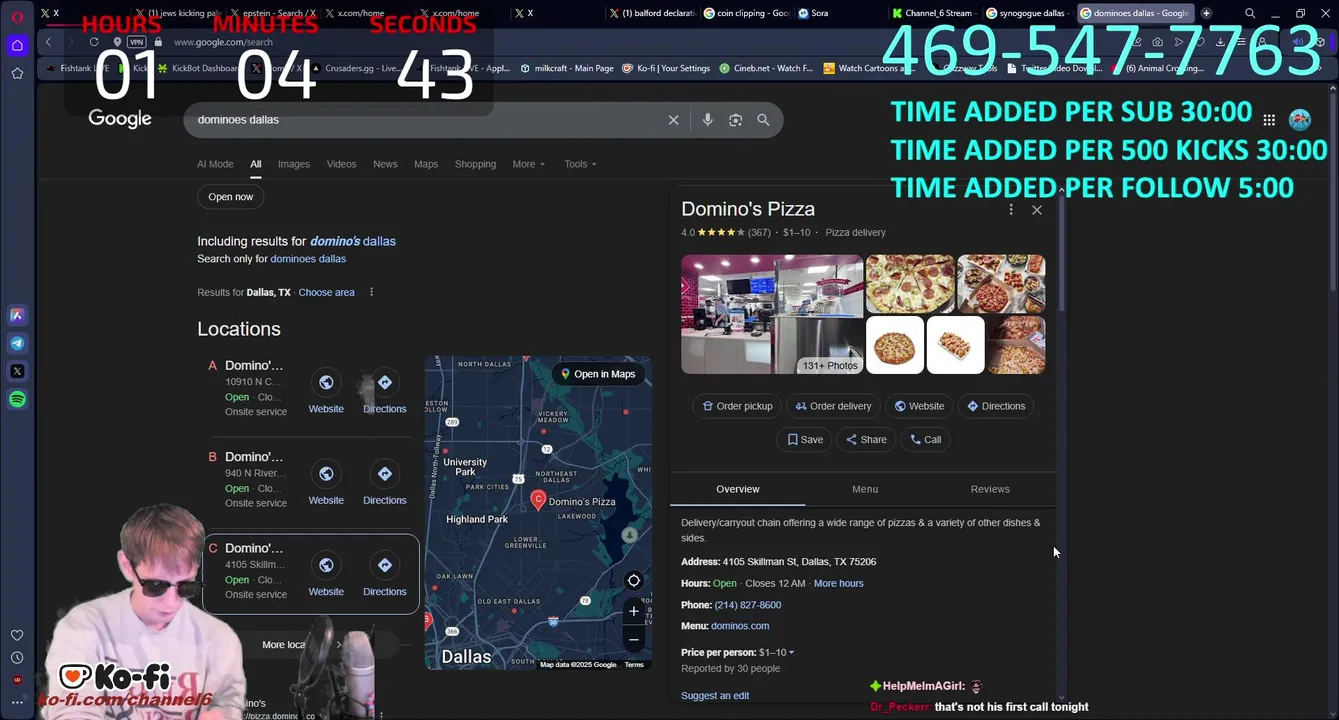This screenshot has width=1339, height=720.
Task: Switch to the Videos search tab
Action: tap(341, 164)
